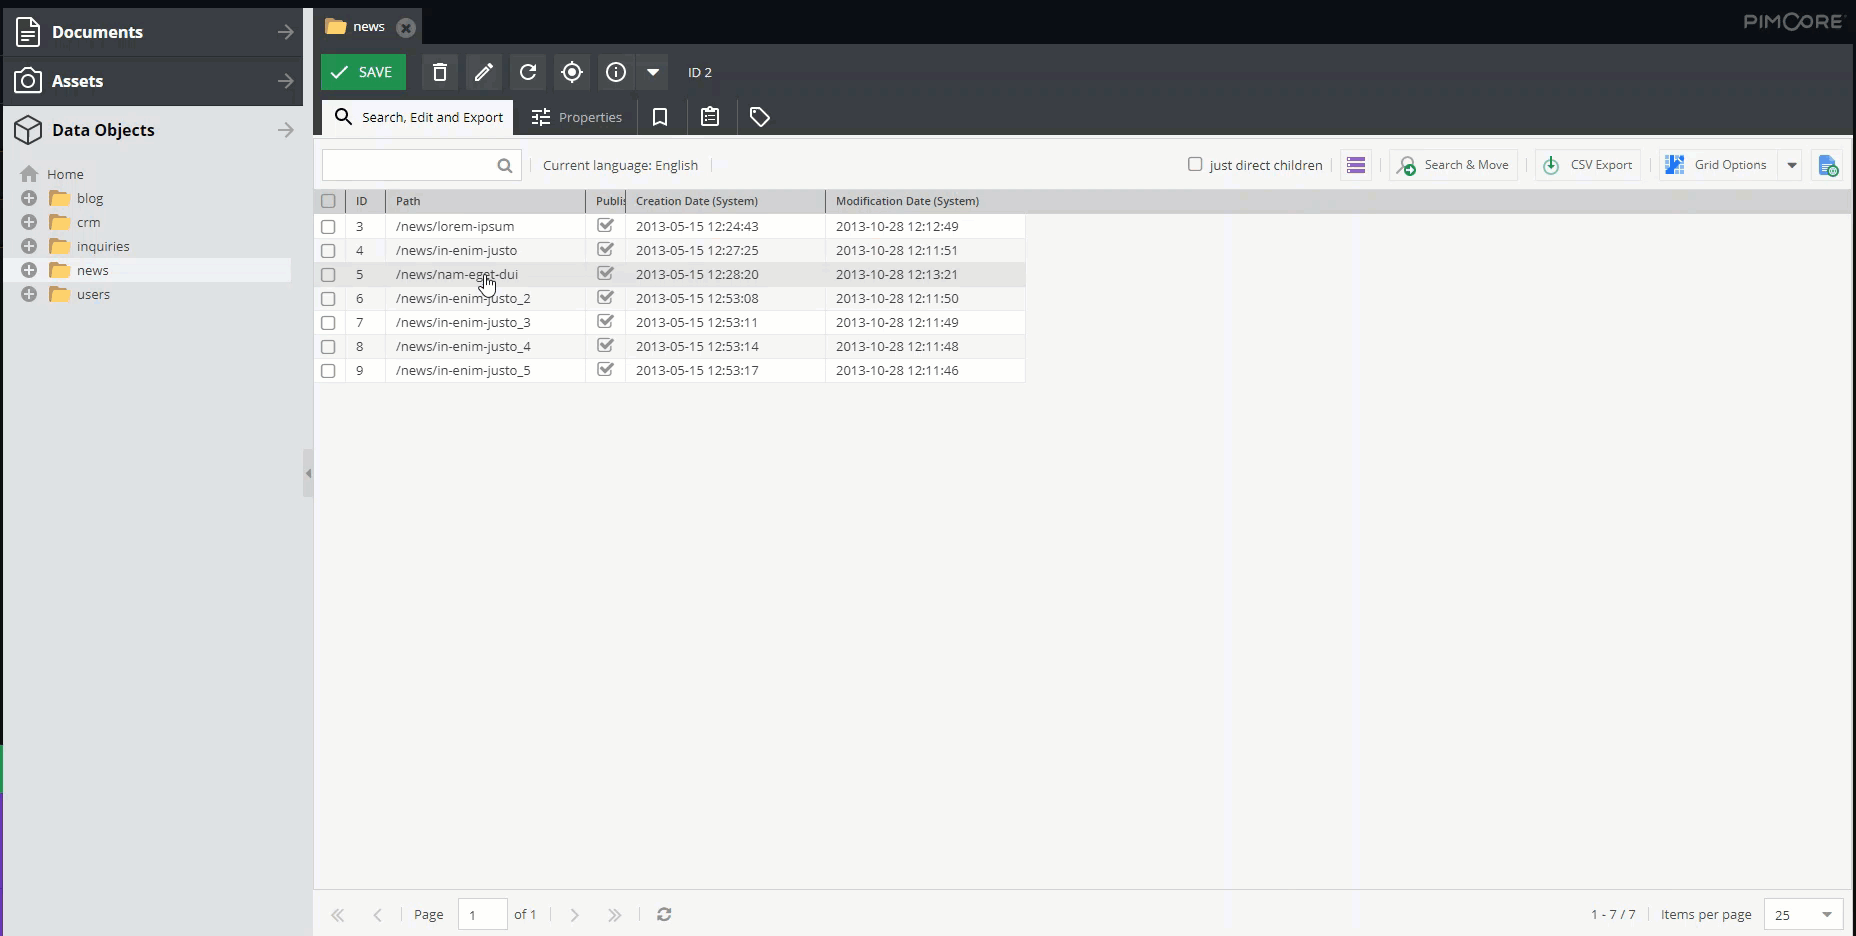Click the Home icon in tree
Viewport: 1856px width, 936px height.
[29, 174]
